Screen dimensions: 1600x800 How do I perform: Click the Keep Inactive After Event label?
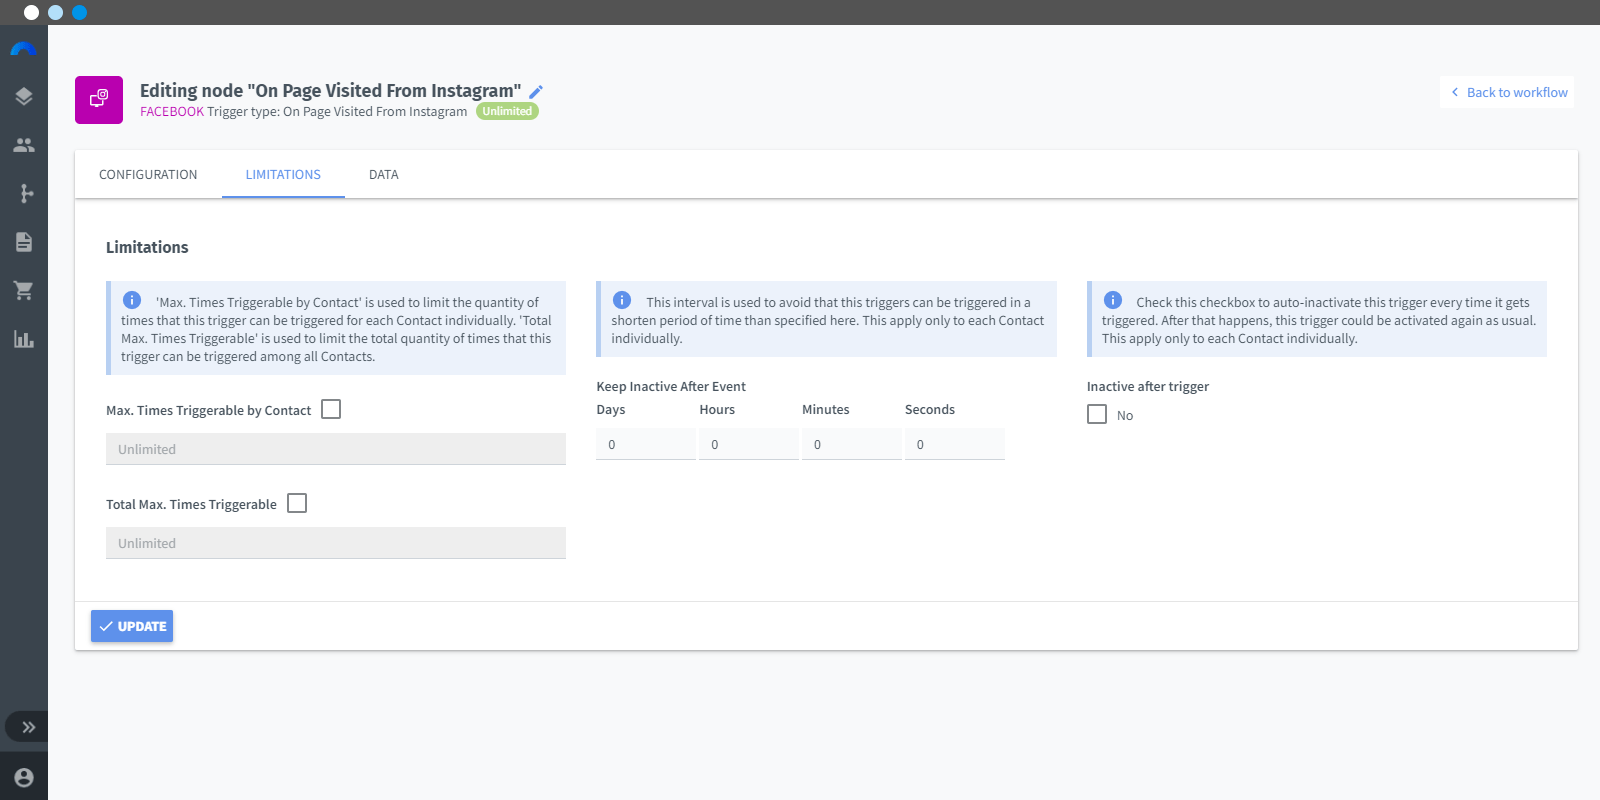click(671, 386)
